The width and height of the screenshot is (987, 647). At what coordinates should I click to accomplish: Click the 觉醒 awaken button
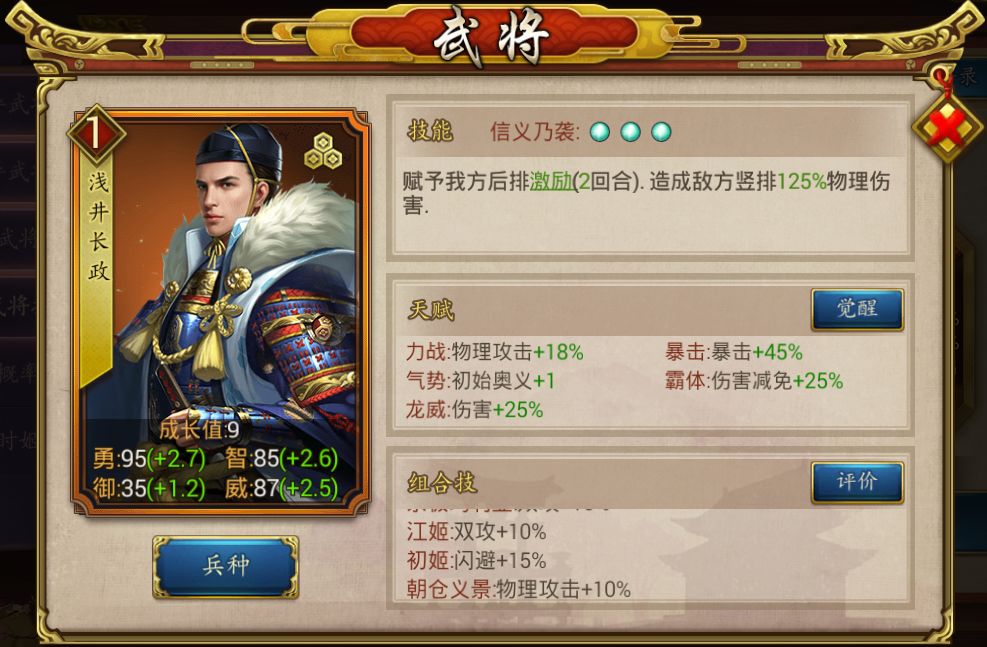[x=857, y=309]
